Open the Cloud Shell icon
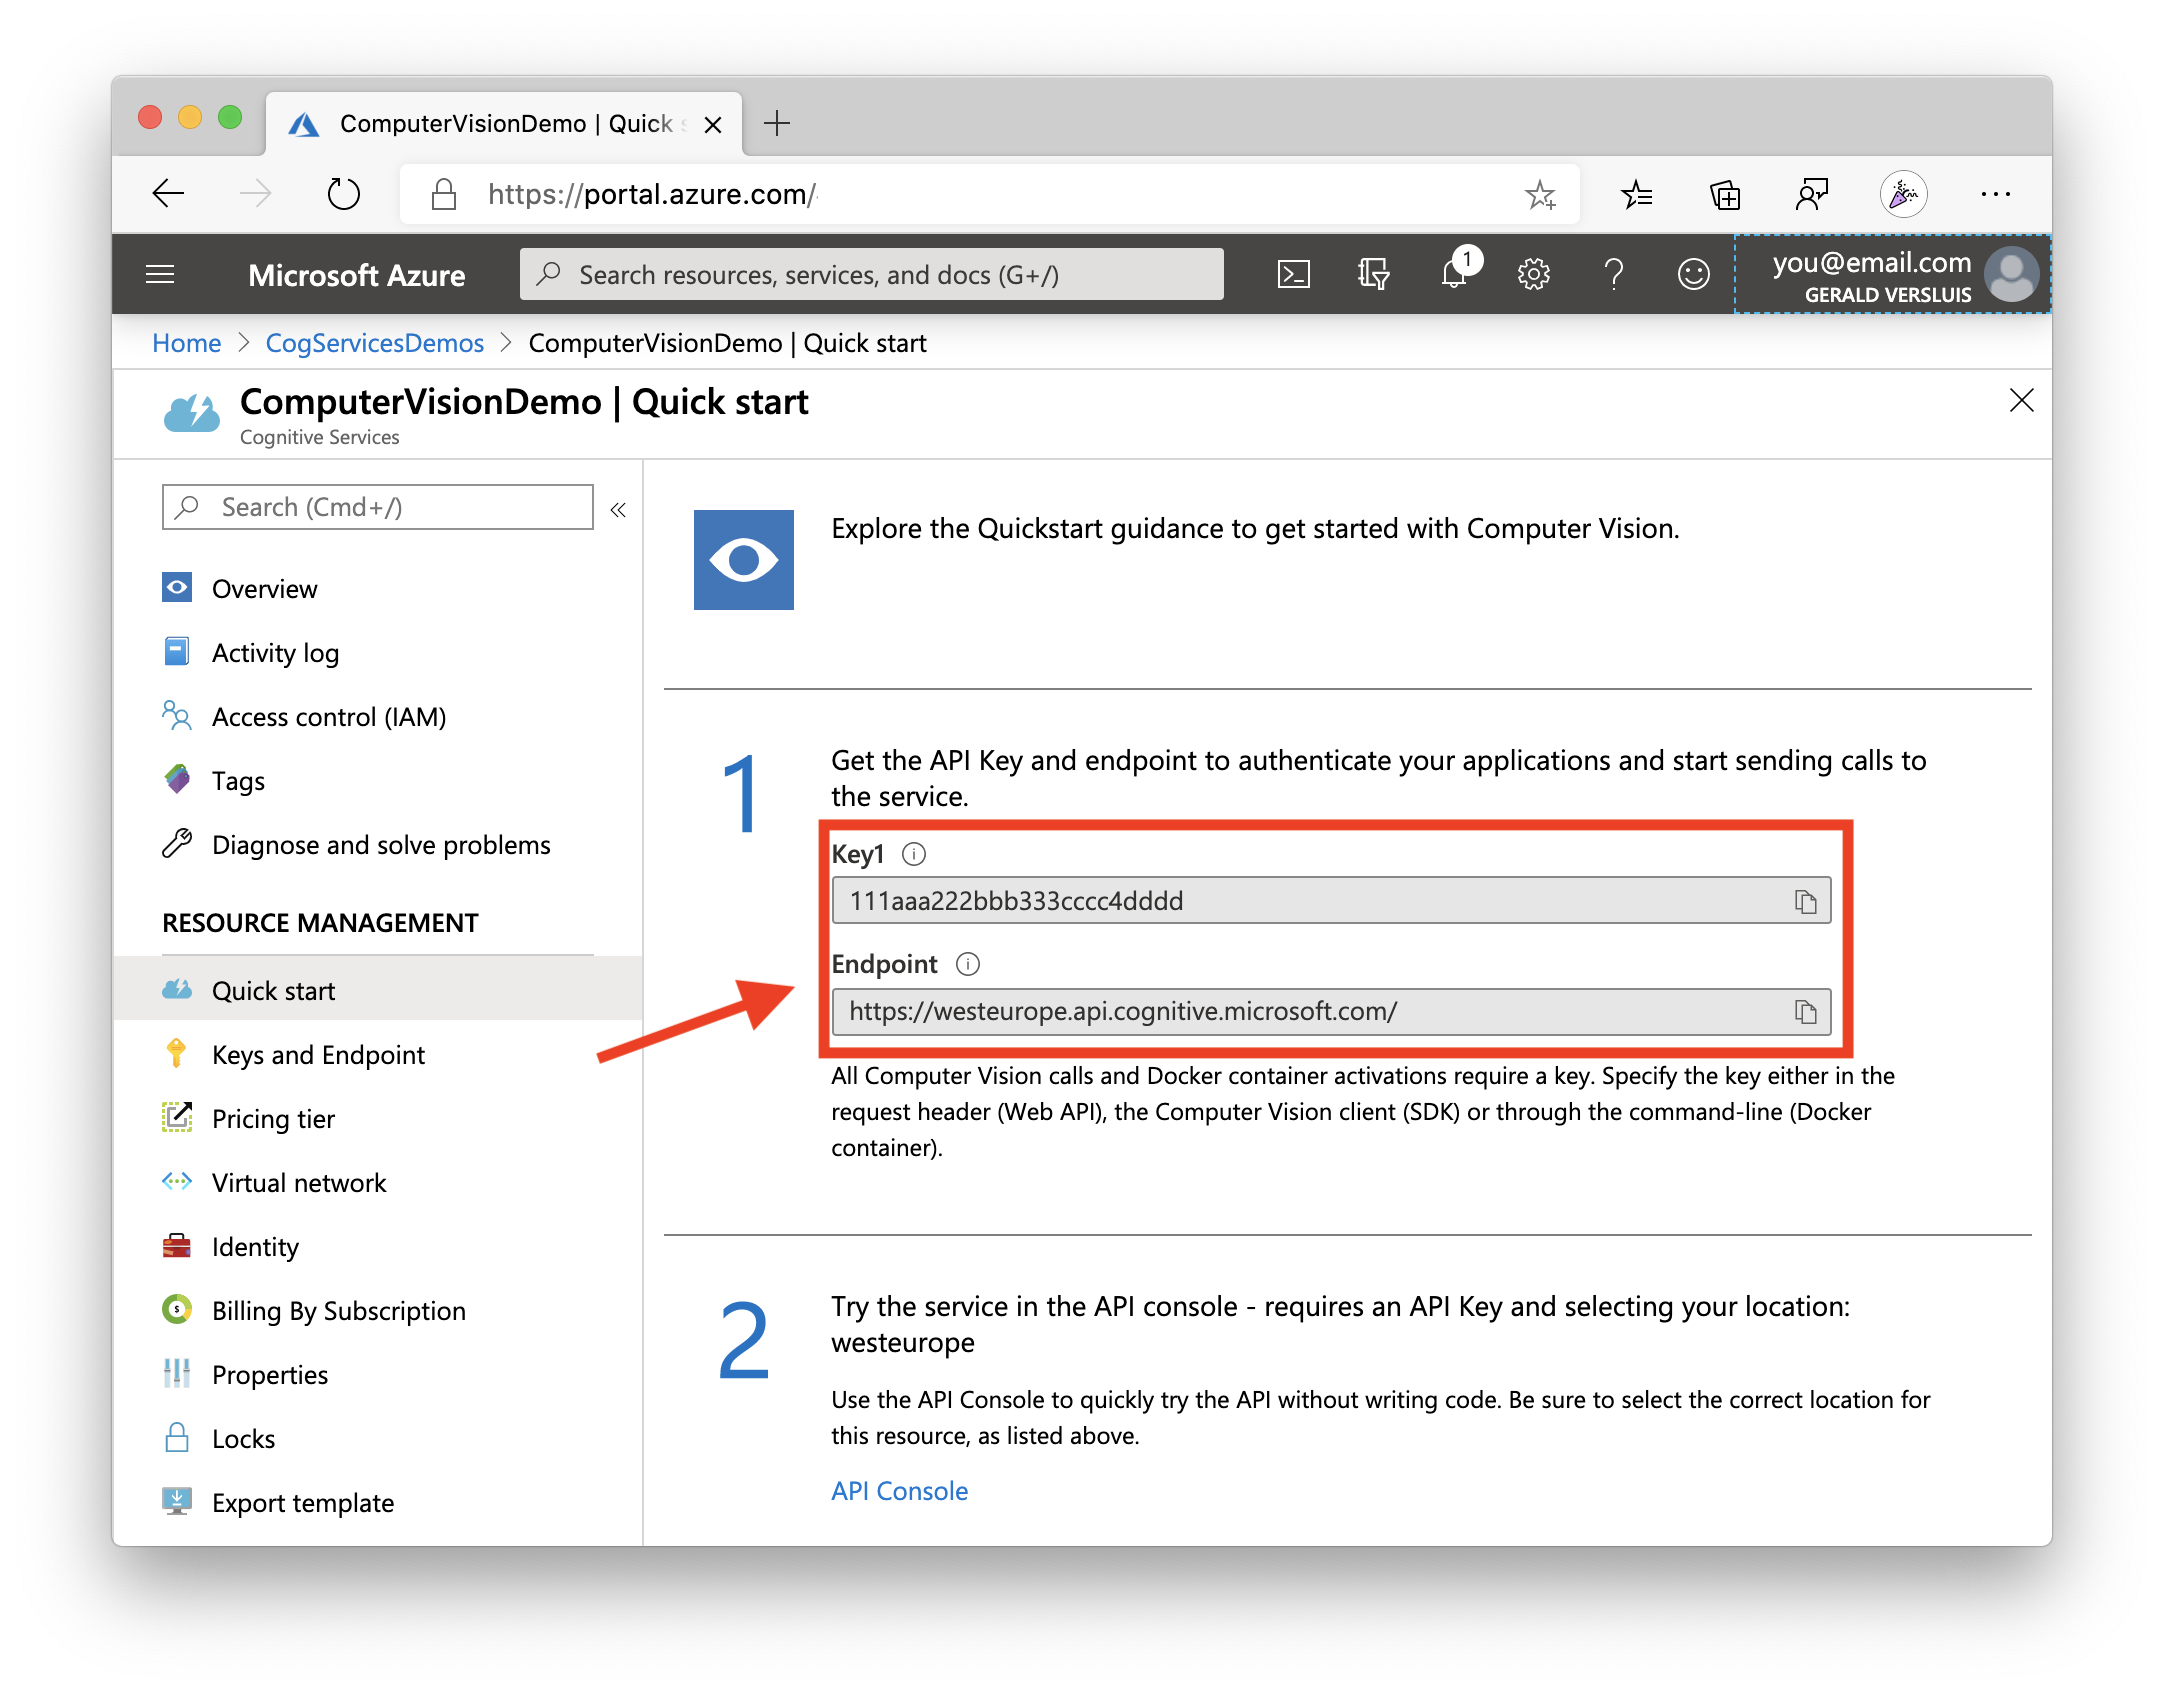Screen dimensions: 2164x1694 [x=1293, y=274]
